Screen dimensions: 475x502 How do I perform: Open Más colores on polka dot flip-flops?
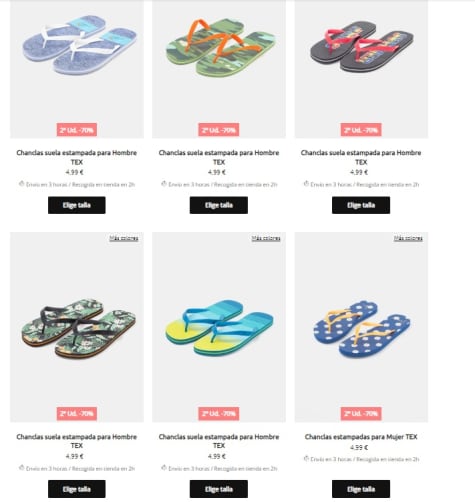408,238
